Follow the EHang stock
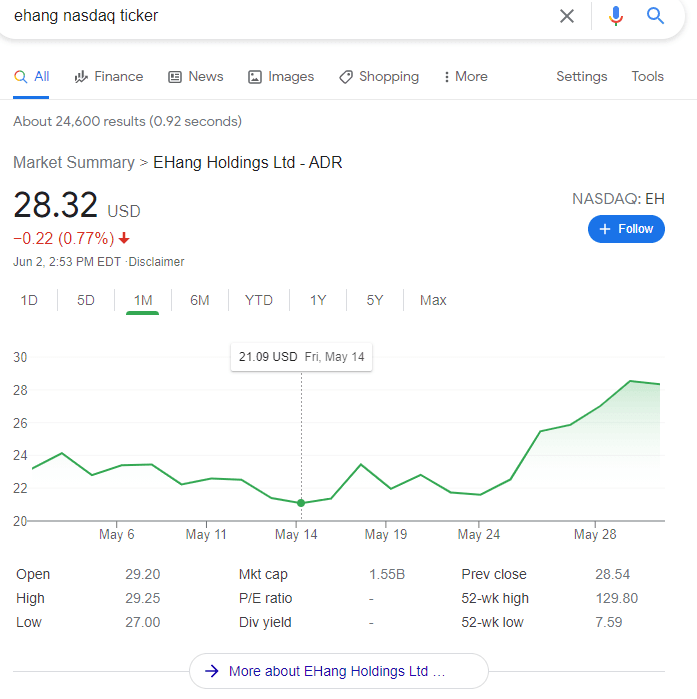Screen dimensions: 697x699 (626, 229)
